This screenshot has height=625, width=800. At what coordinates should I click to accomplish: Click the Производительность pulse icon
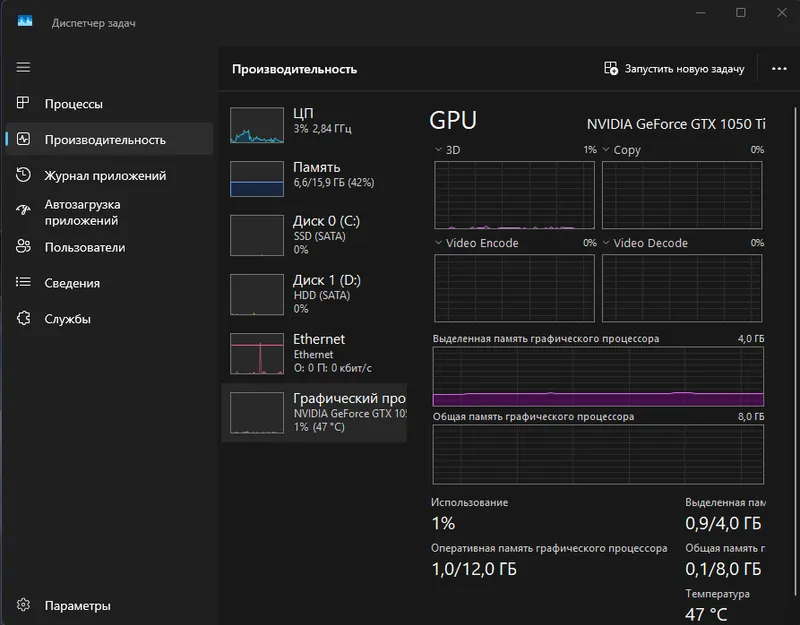tap(23, 139)
